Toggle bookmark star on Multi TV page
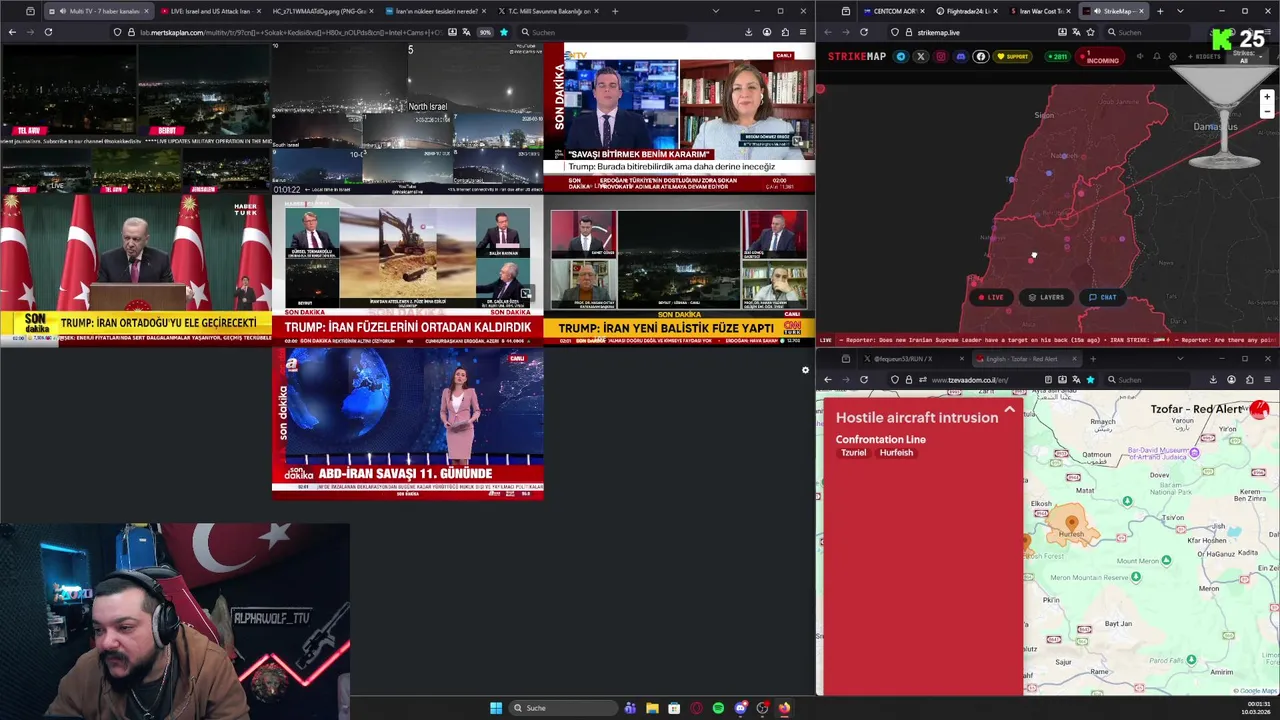This screenshot has width=1280, height=720. [x=504, y=32]
